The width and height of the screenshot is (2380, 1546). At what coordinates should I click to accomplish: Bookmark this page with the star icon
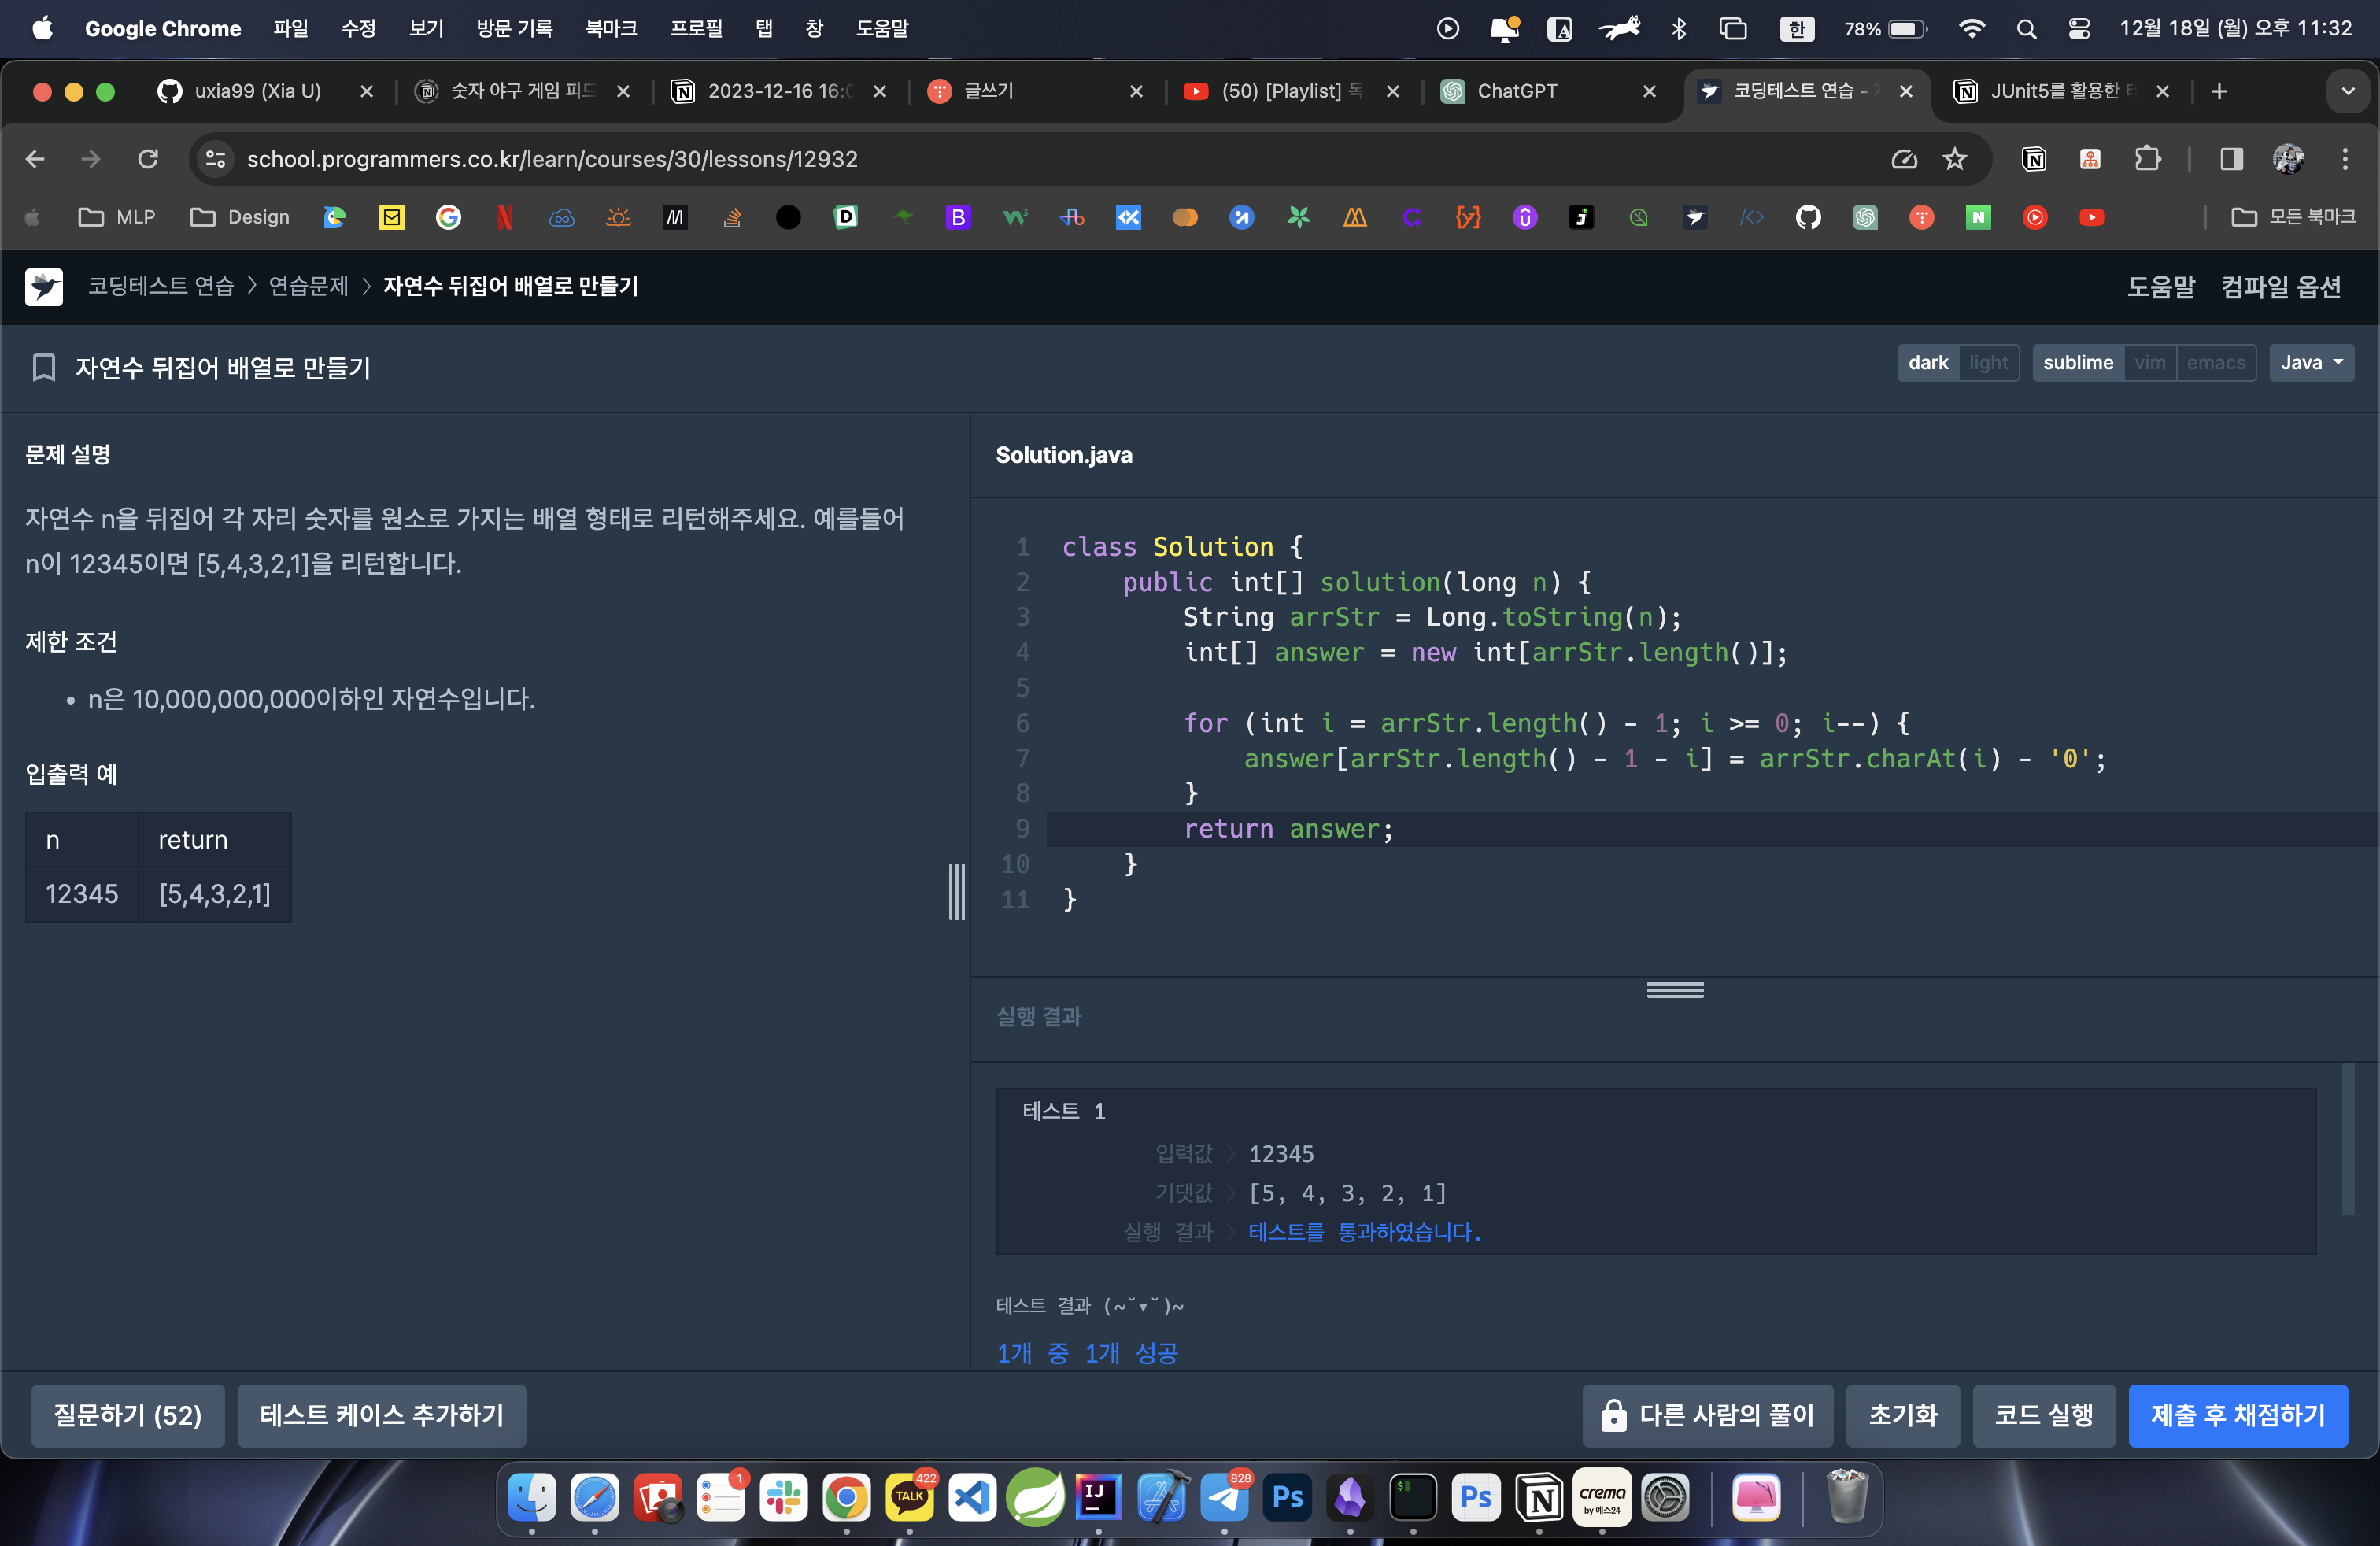[x=1954, y=159]
